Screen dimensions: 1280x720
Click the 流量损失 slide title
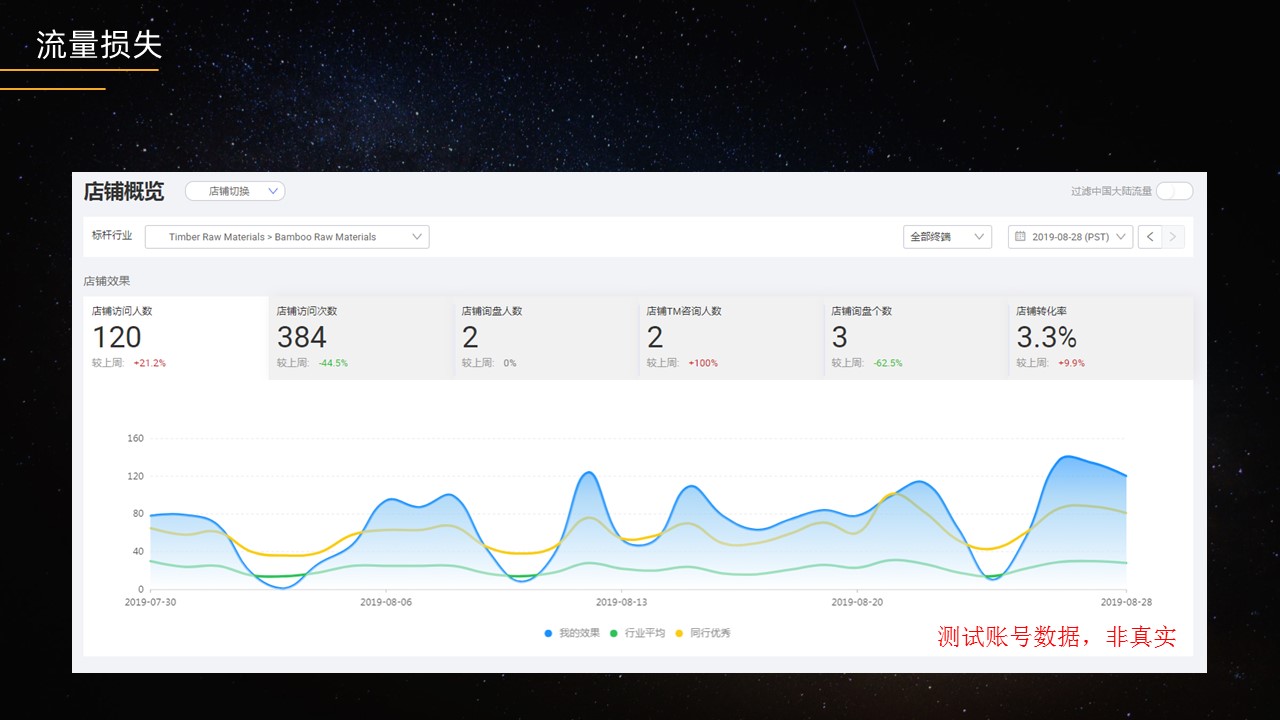coord(99,45)
